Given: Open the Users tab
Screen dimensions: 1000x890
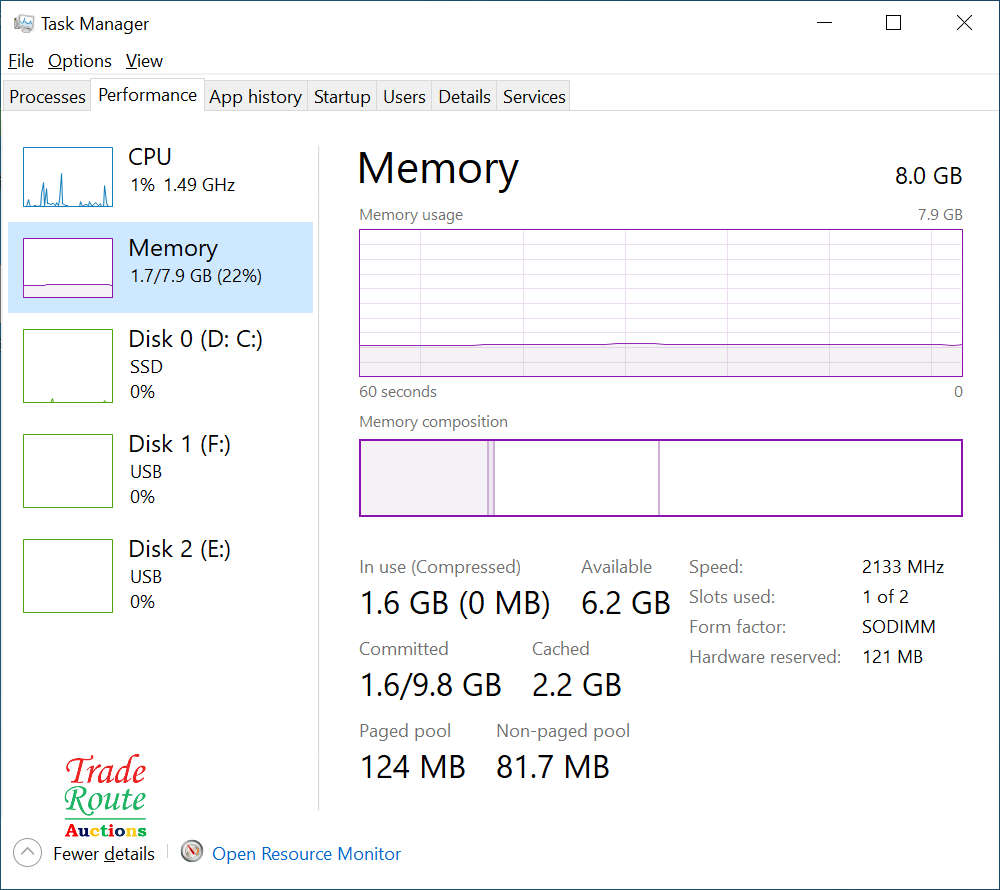Looking at the screenshot, I should point(404,96).
